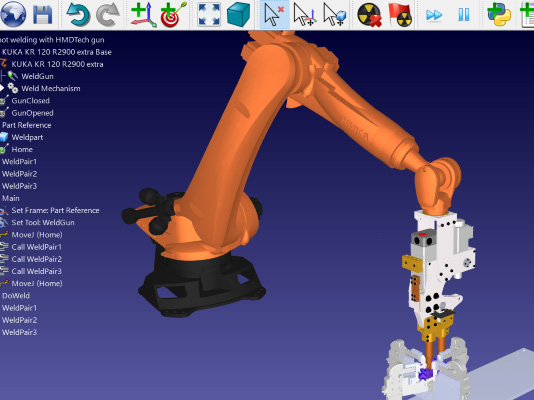534x400 pixels.
Task: Select the Weld Mechanism item
Action: click(51, 89)
